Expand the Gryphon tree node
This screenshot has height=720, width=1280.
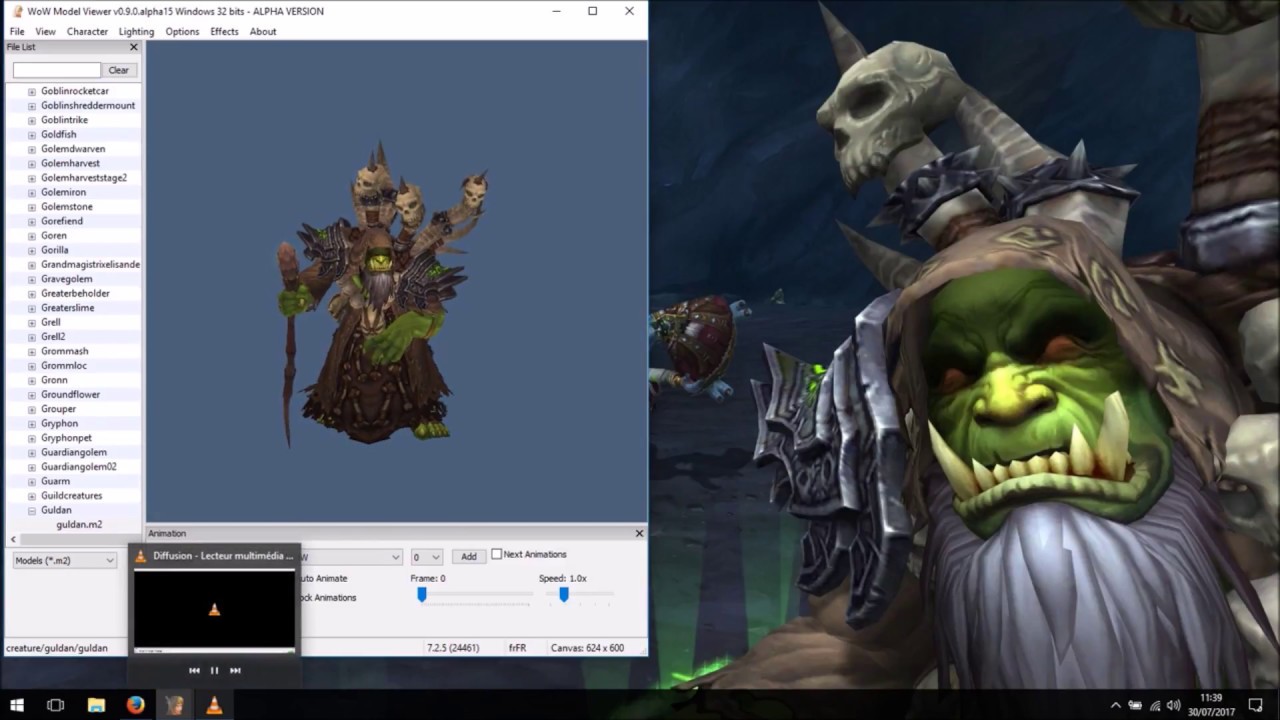(32, 424)
